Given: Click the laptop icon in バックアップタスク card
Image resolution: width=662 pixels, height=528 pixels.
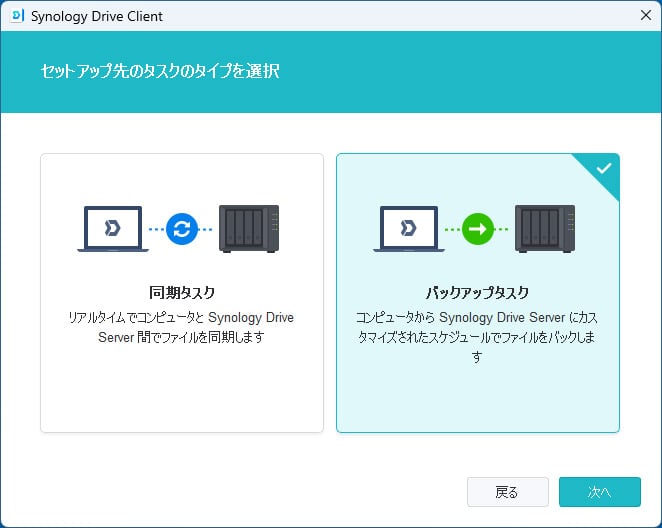Looking at the screenshot, I should pyautogui.click(x=408, y=229).
